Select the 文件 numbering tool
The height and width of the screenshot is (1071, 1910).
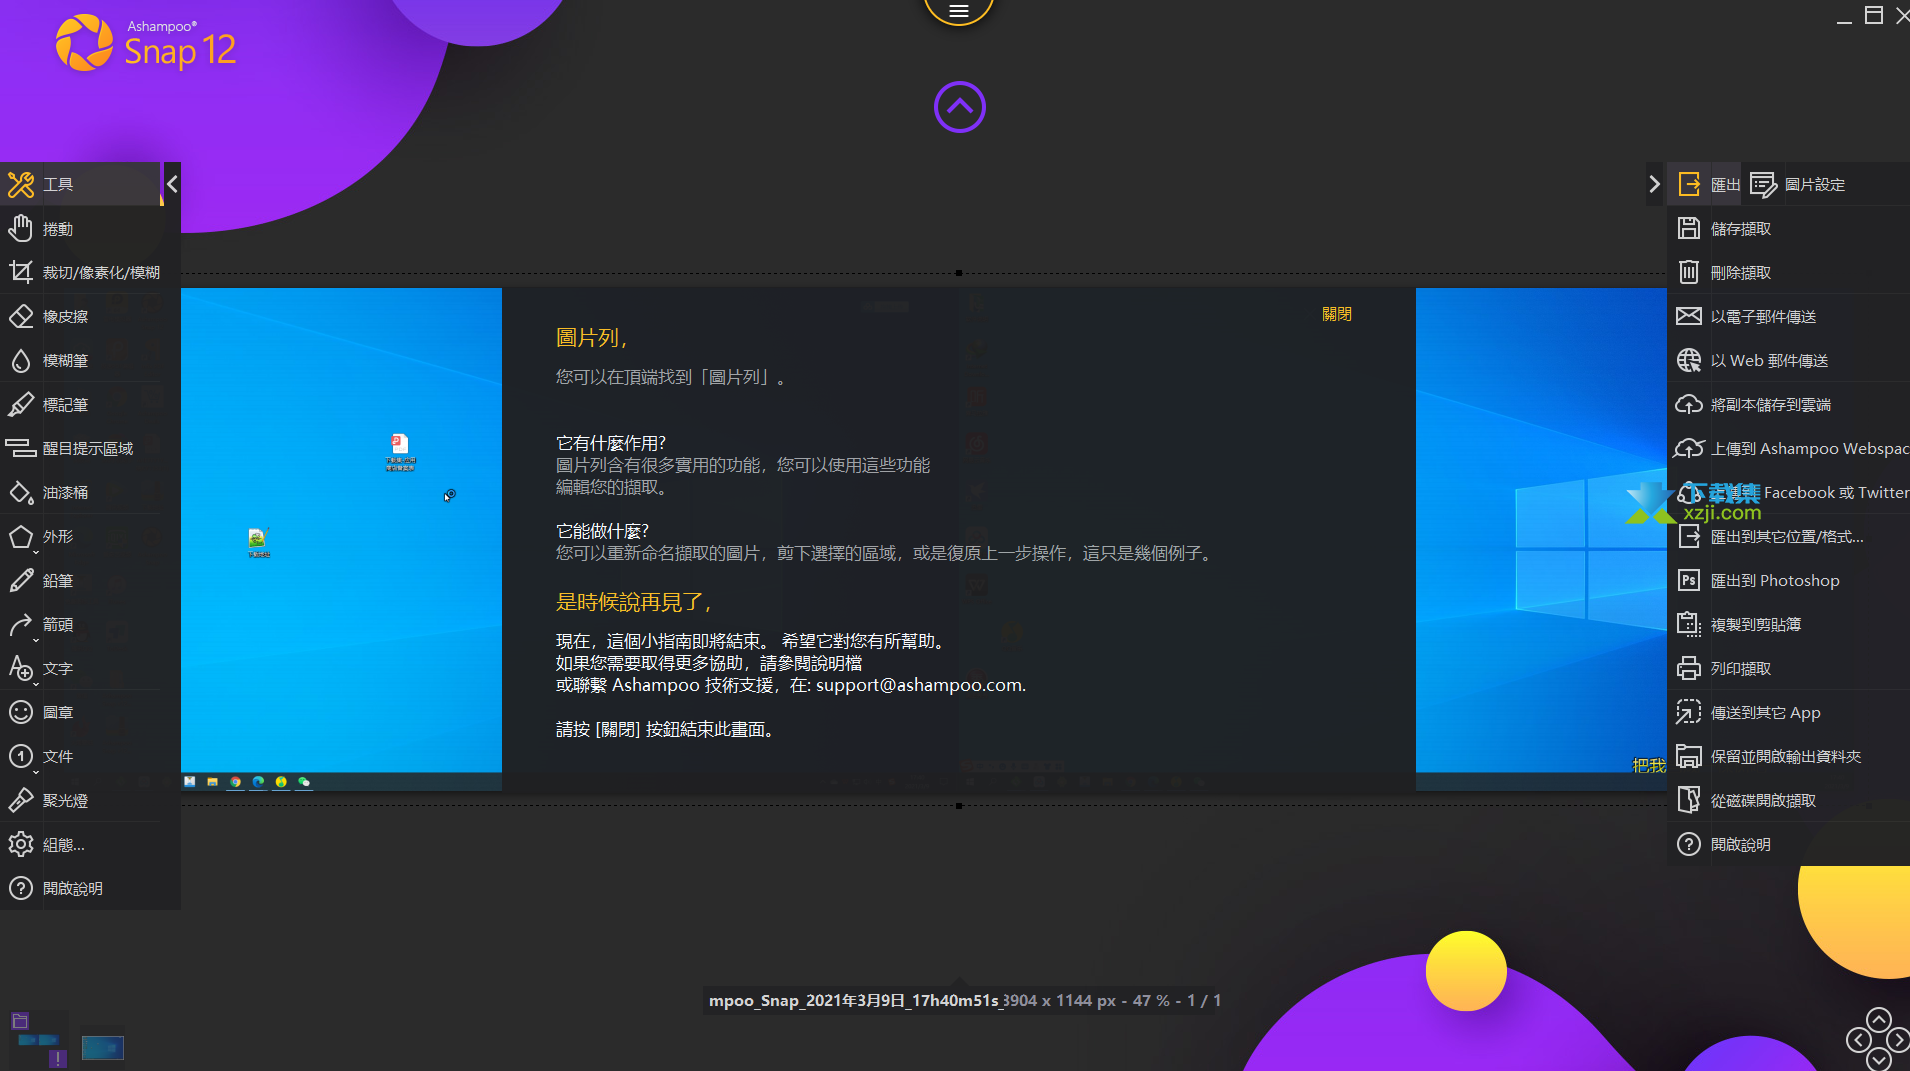click(x=80, y=756)
